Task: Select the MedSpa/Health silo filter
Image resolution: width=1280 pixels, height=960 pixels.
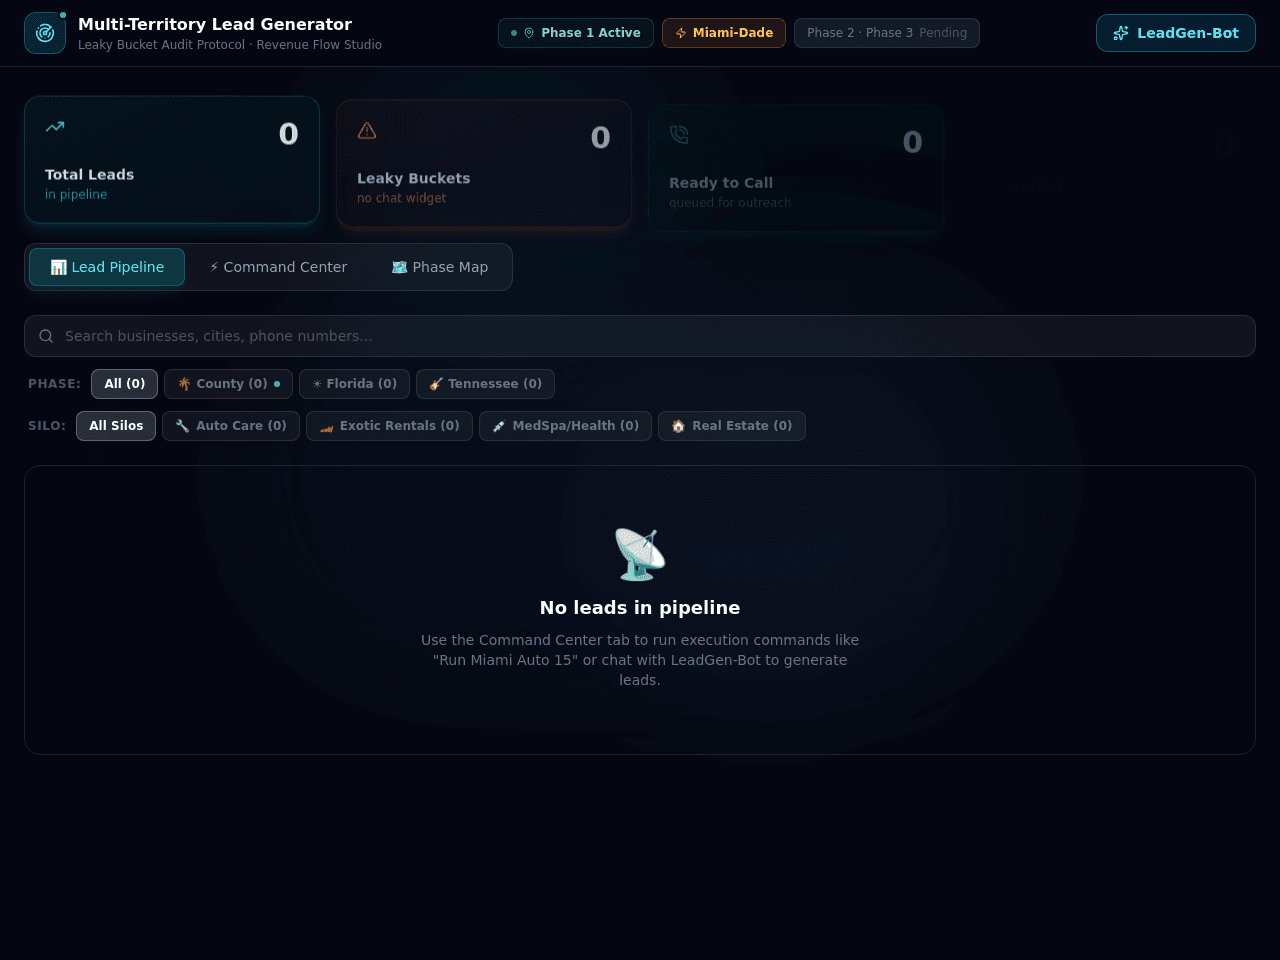Action: [565, 426]
